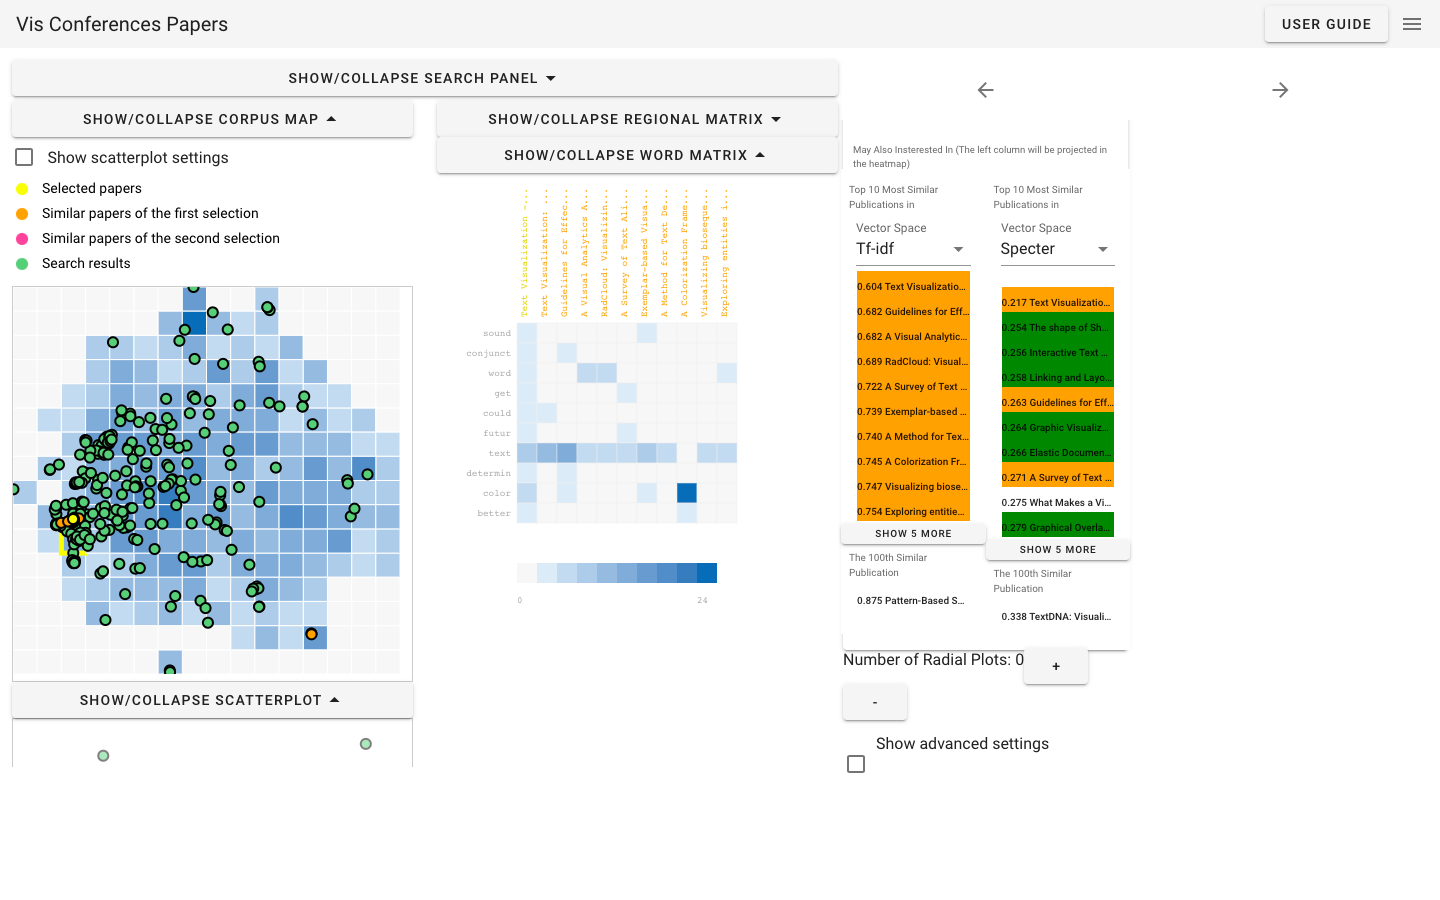Click the 'futur' row label in word matrix

(x=497, y=433)
